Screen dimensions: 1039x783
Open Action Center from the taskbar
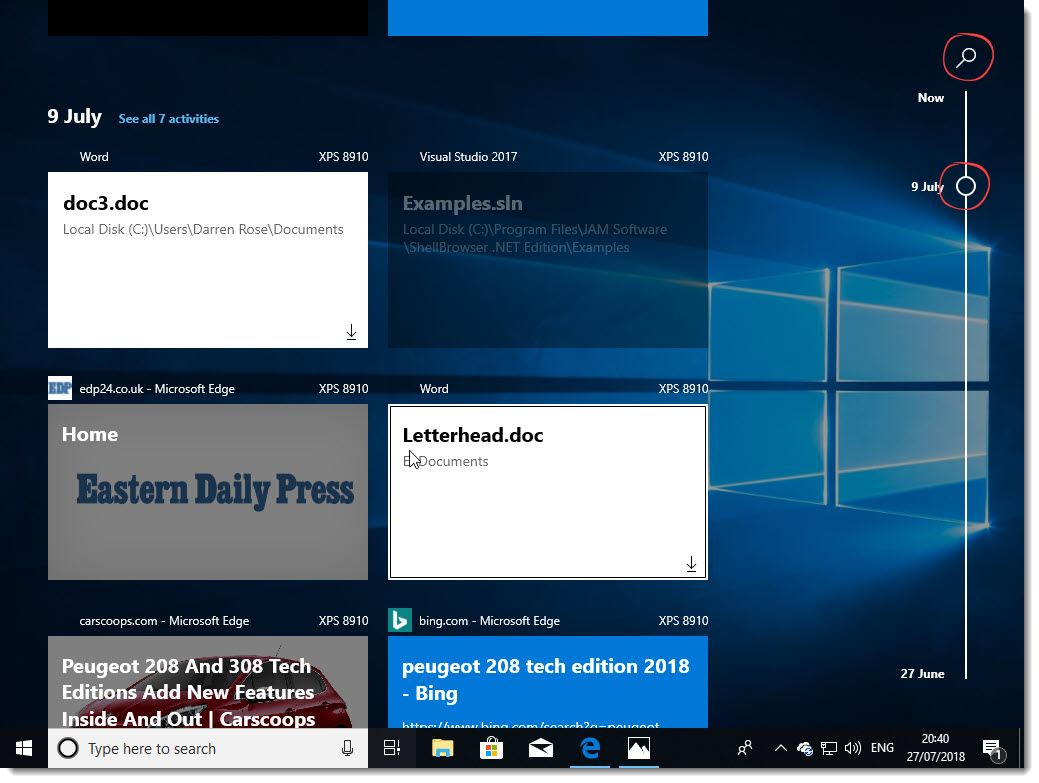click(x=992, y=748)
